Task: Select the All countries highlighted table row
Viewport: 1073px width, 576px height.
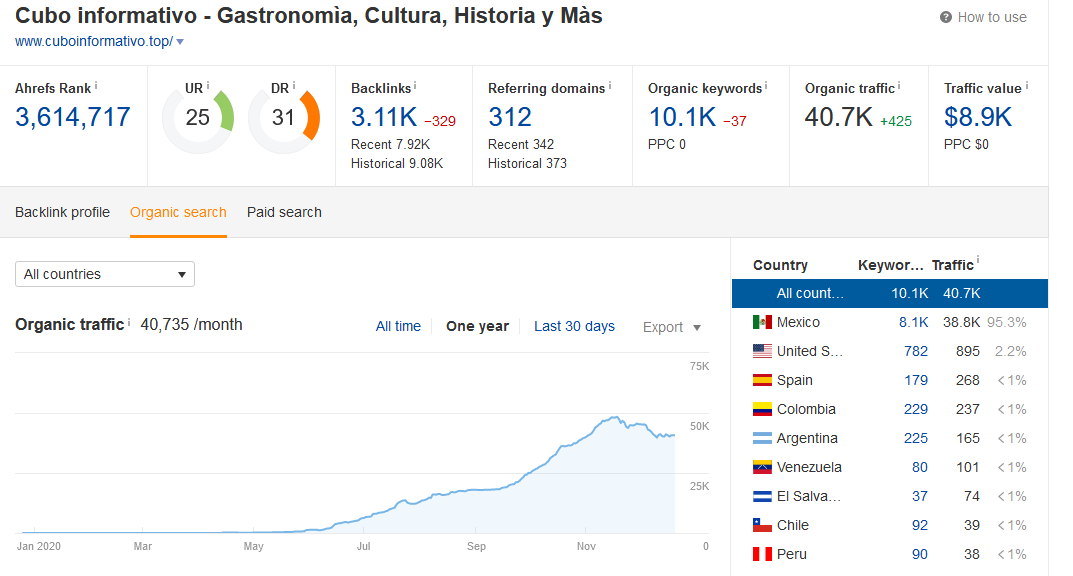Action: (889, 293)
